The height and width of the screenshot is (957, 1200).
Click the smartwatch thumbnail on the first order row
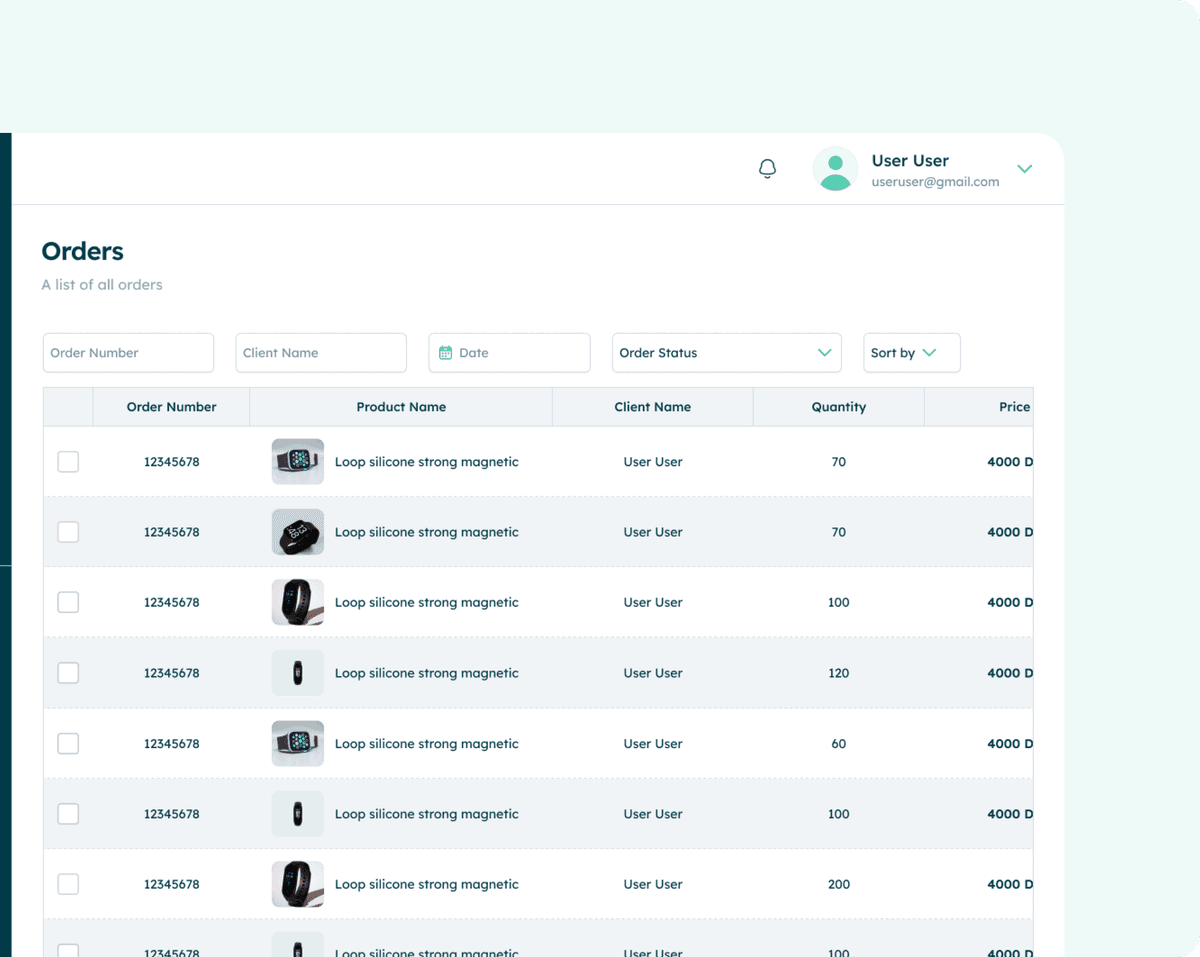(x=297, y=461)
